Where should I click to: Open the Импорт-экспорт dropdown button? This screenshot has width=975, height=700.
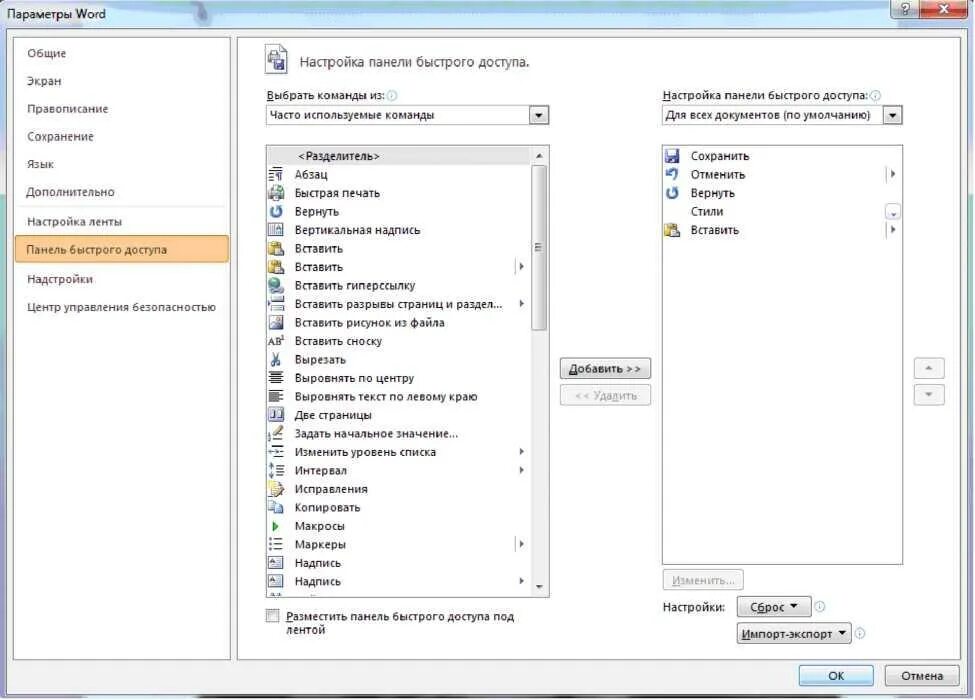tap(794, 633)
